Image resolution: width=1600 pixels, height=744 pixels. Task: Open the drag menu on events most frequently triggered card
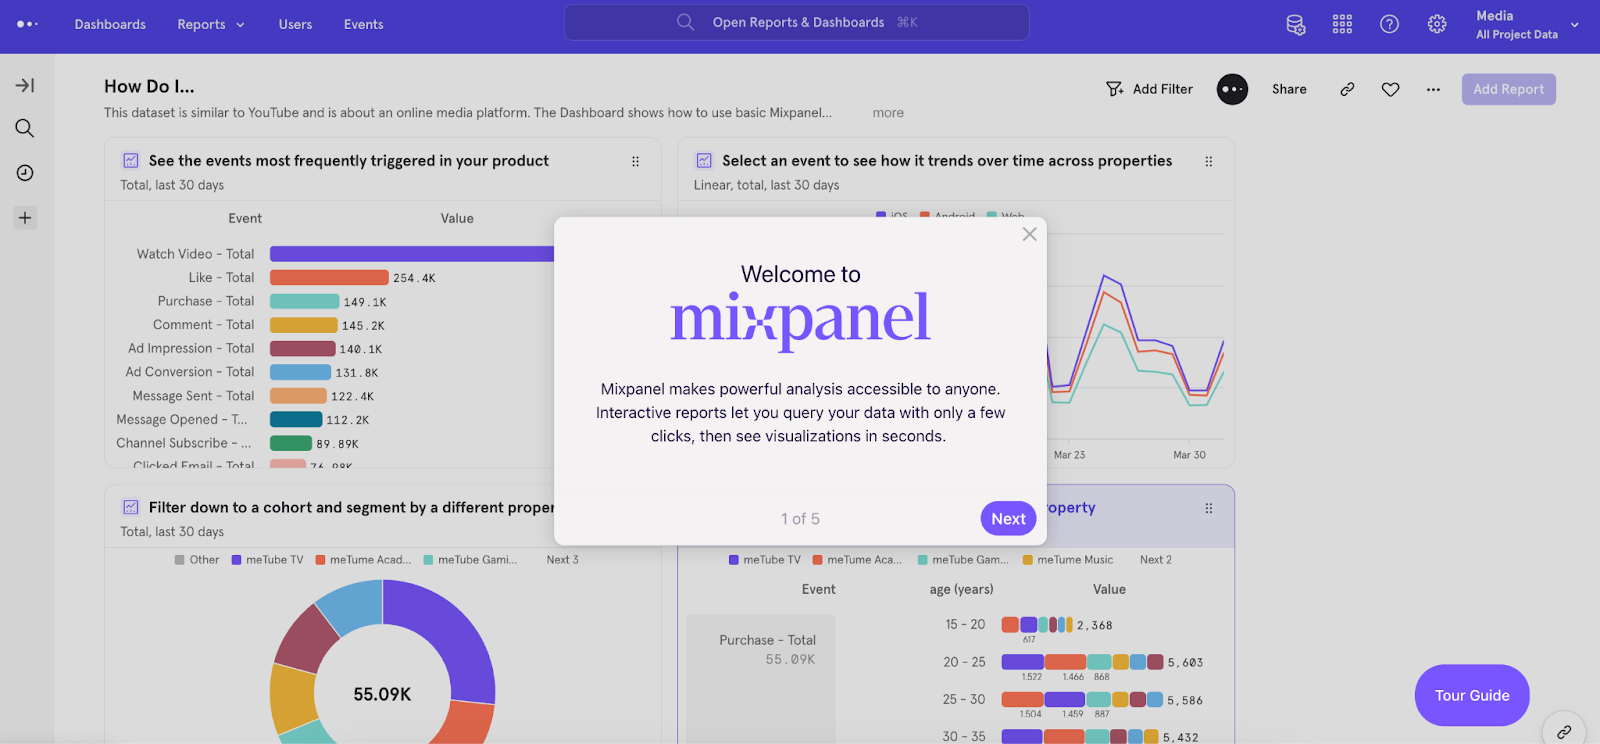635,161
